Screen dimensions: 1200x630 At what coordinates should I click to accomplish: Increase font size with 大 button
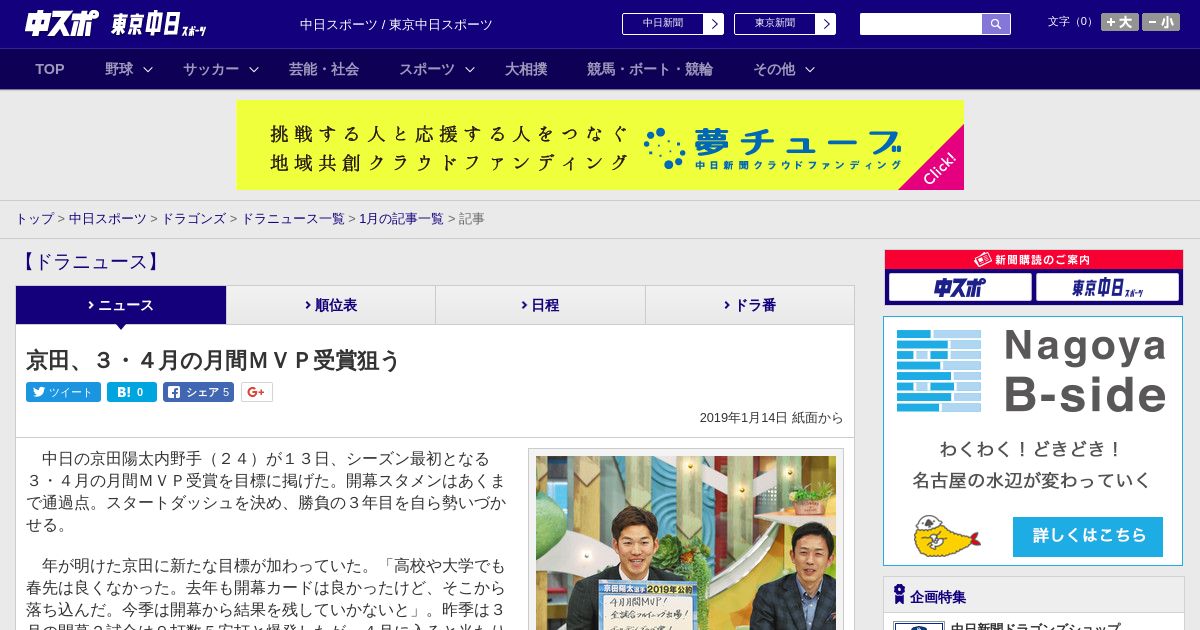point(1119,22)
